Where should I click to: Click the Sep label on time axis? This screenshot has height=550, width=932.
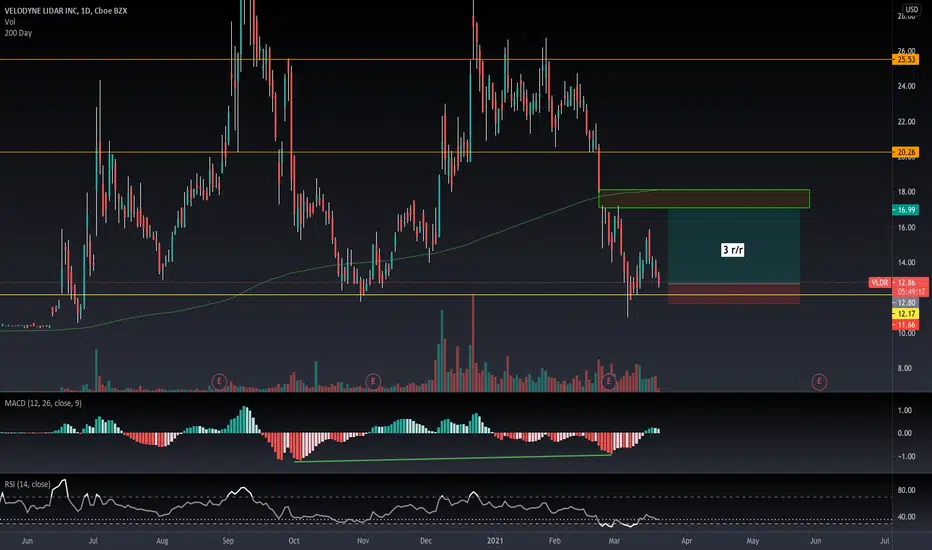coord(228,540)
